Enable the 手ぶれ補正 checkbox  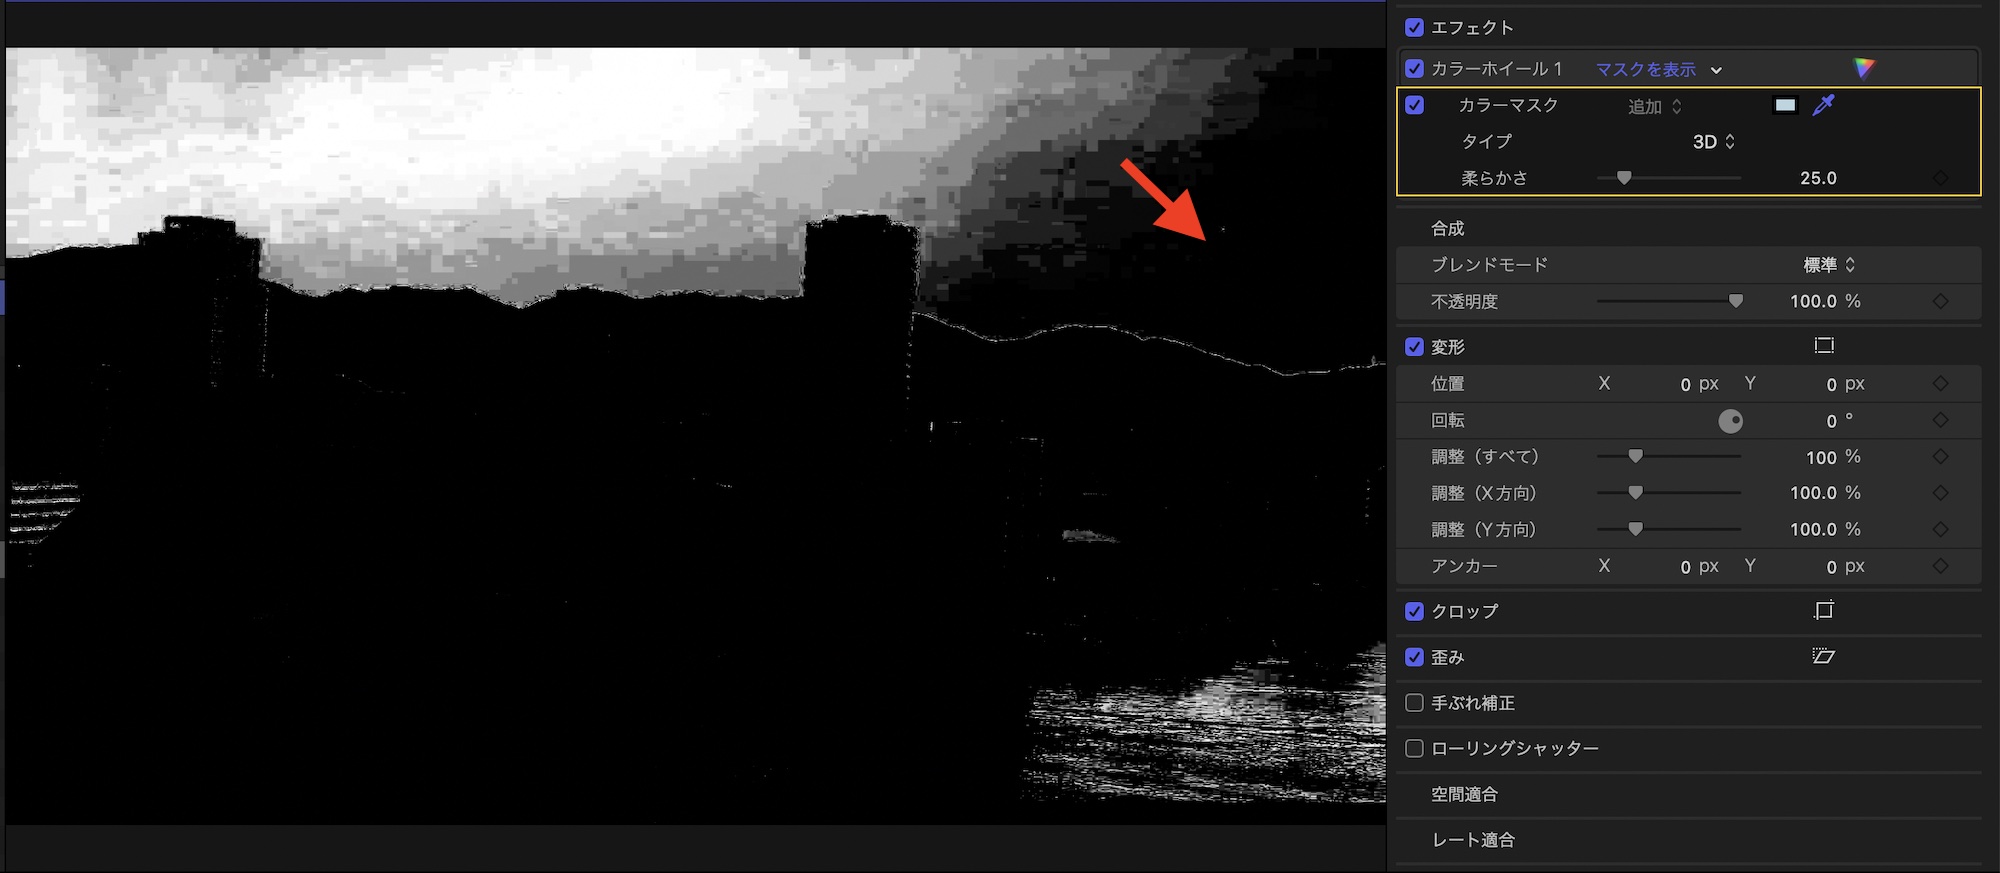click(1414, 703)
